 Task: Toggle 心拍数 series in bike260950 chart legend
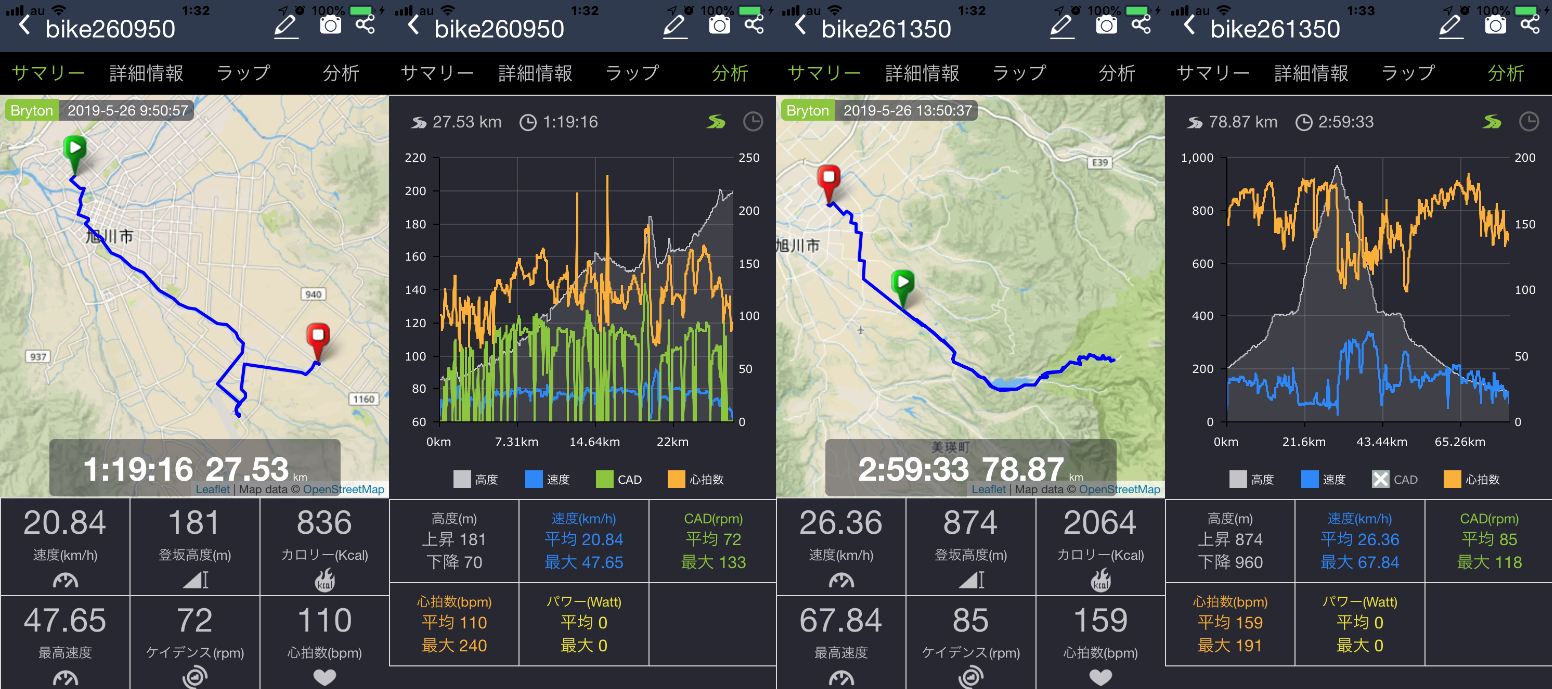point(676,479)
